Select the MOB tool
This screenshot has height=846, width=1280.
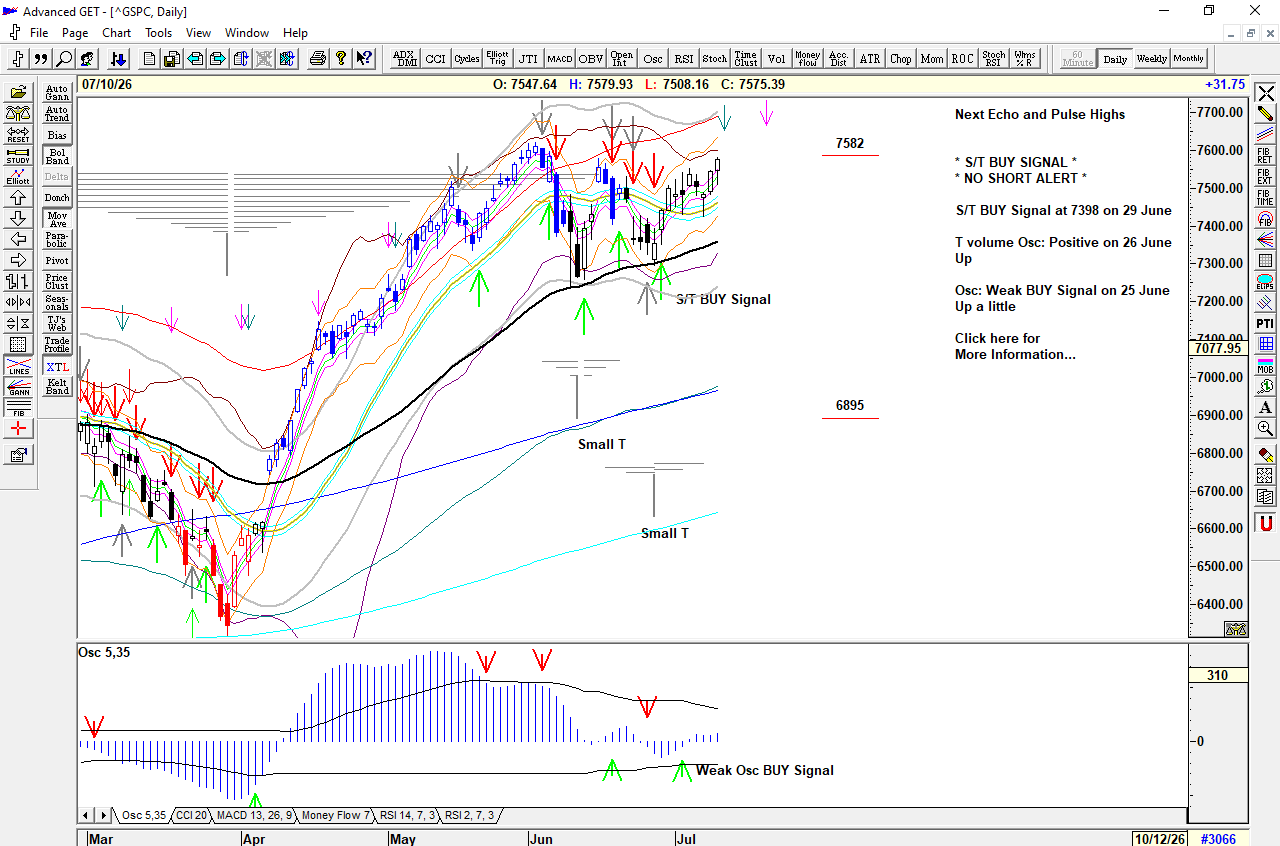[1265, 365]
